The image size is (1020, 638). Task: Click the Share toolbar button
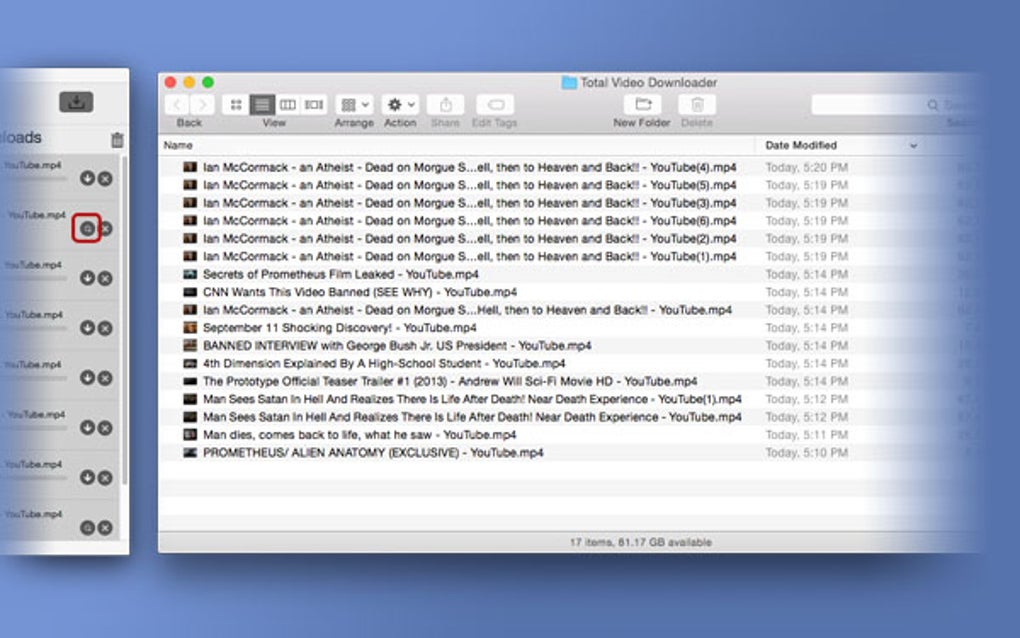click(446, 105)
